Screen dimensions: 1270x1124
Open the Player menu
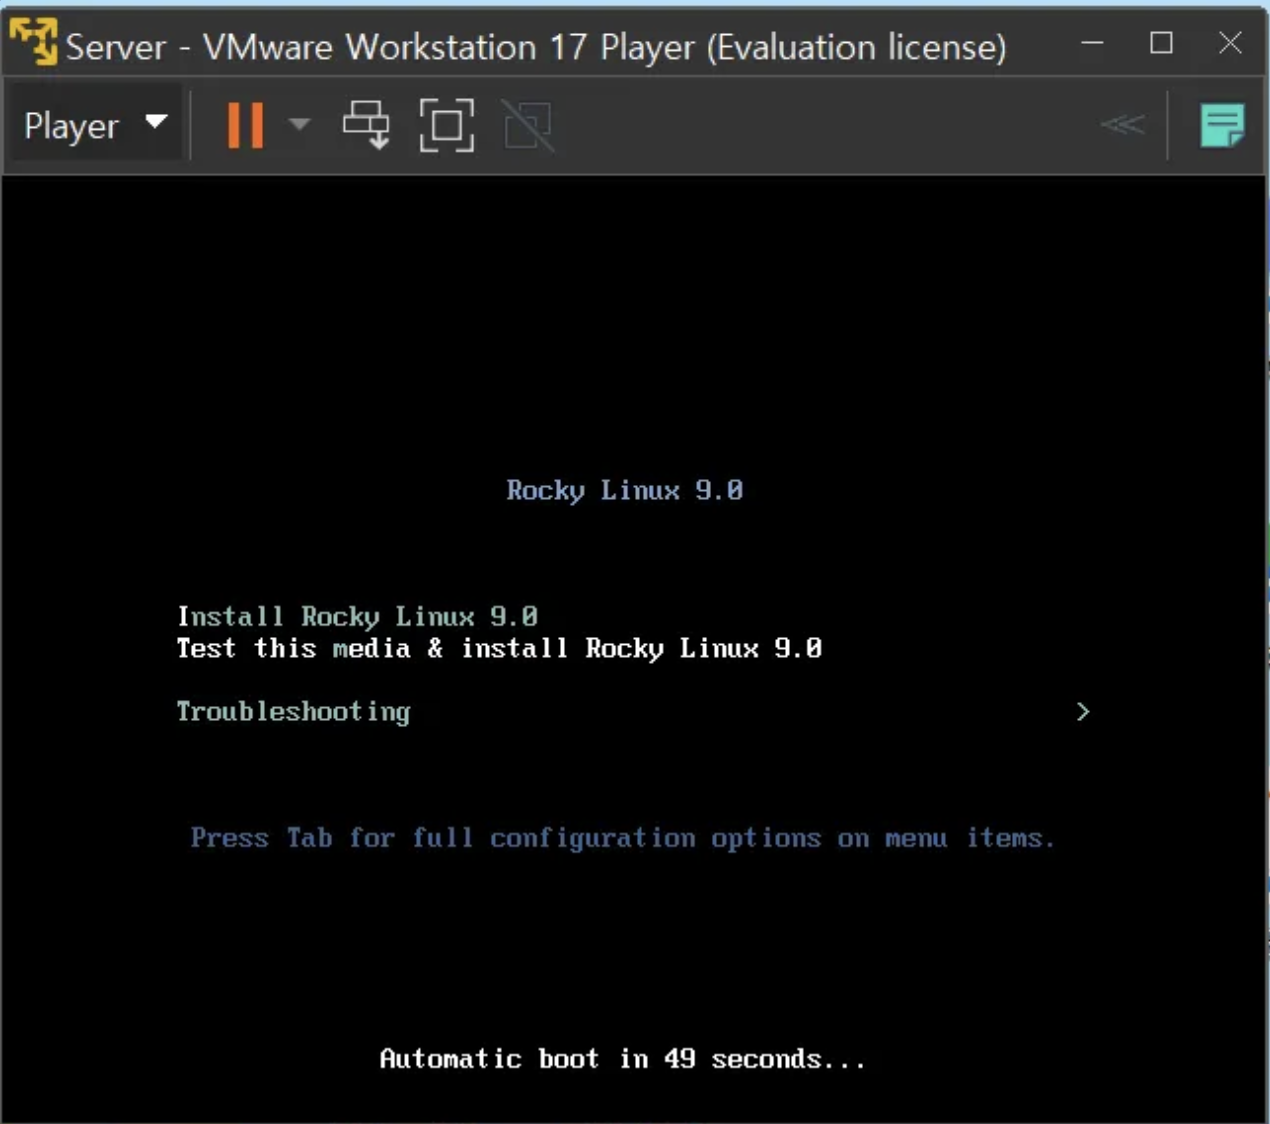(96, 125)
